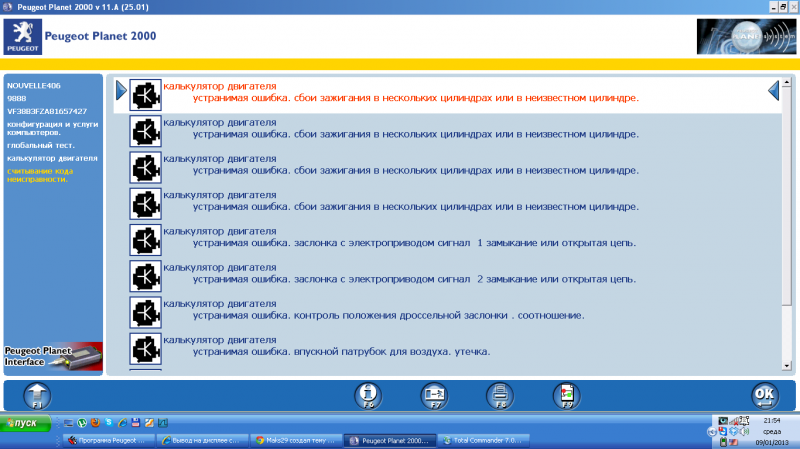800x449 pixels.
Task: Click the fault list vertical scrollbar thumb
Action: [x=786, y=196]
